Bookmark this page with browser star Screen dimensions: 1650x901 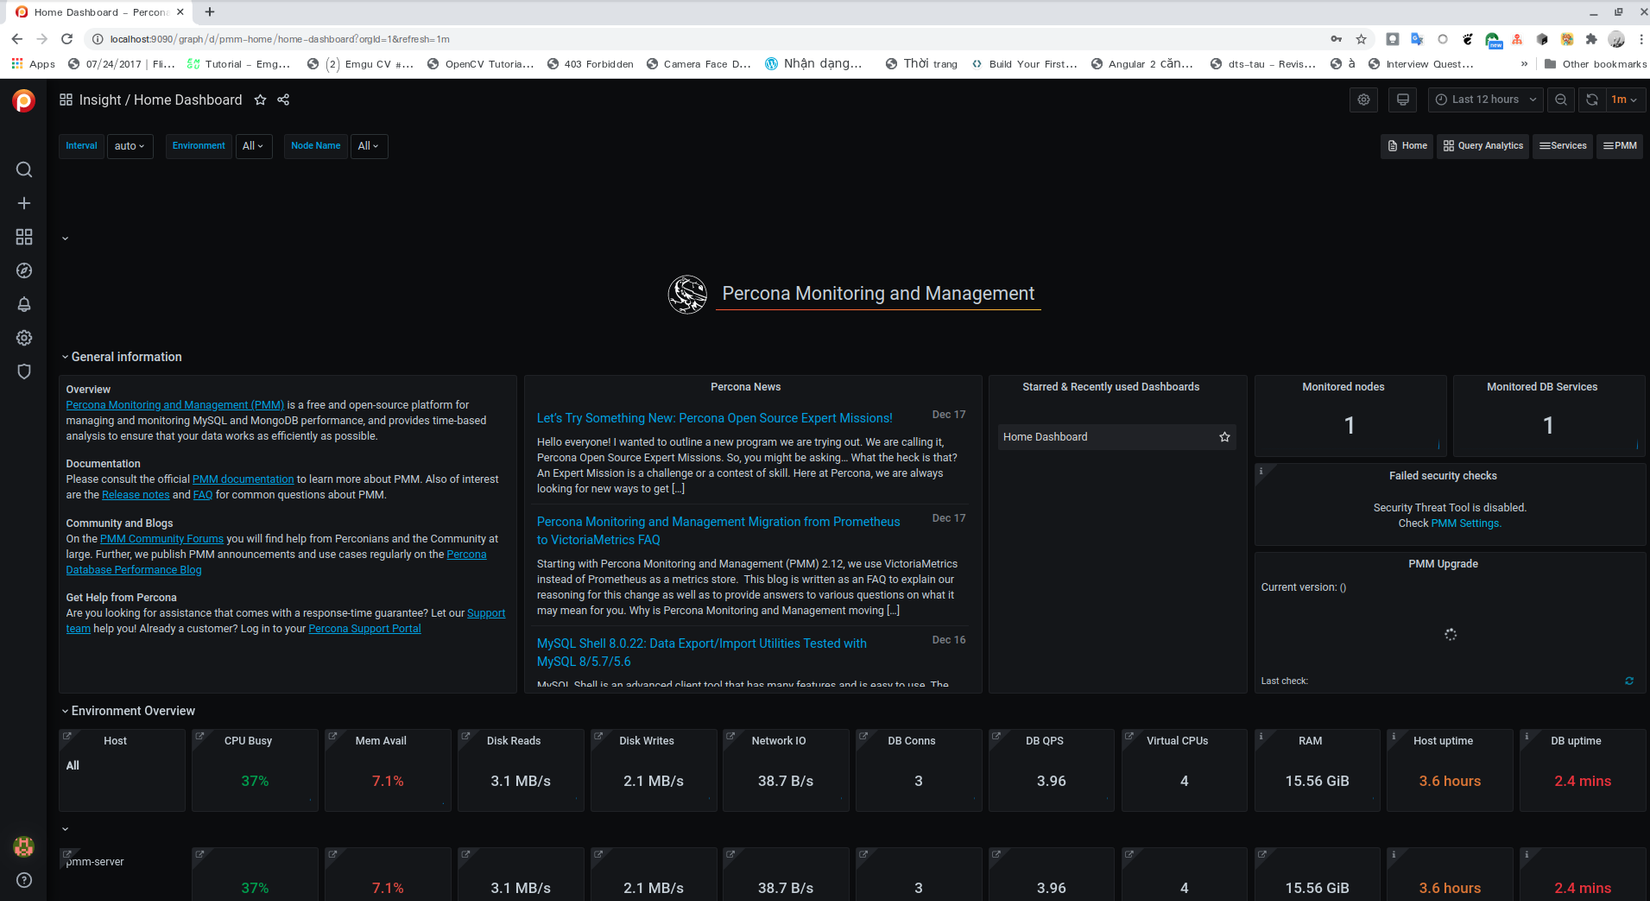tap(1361, 39)
